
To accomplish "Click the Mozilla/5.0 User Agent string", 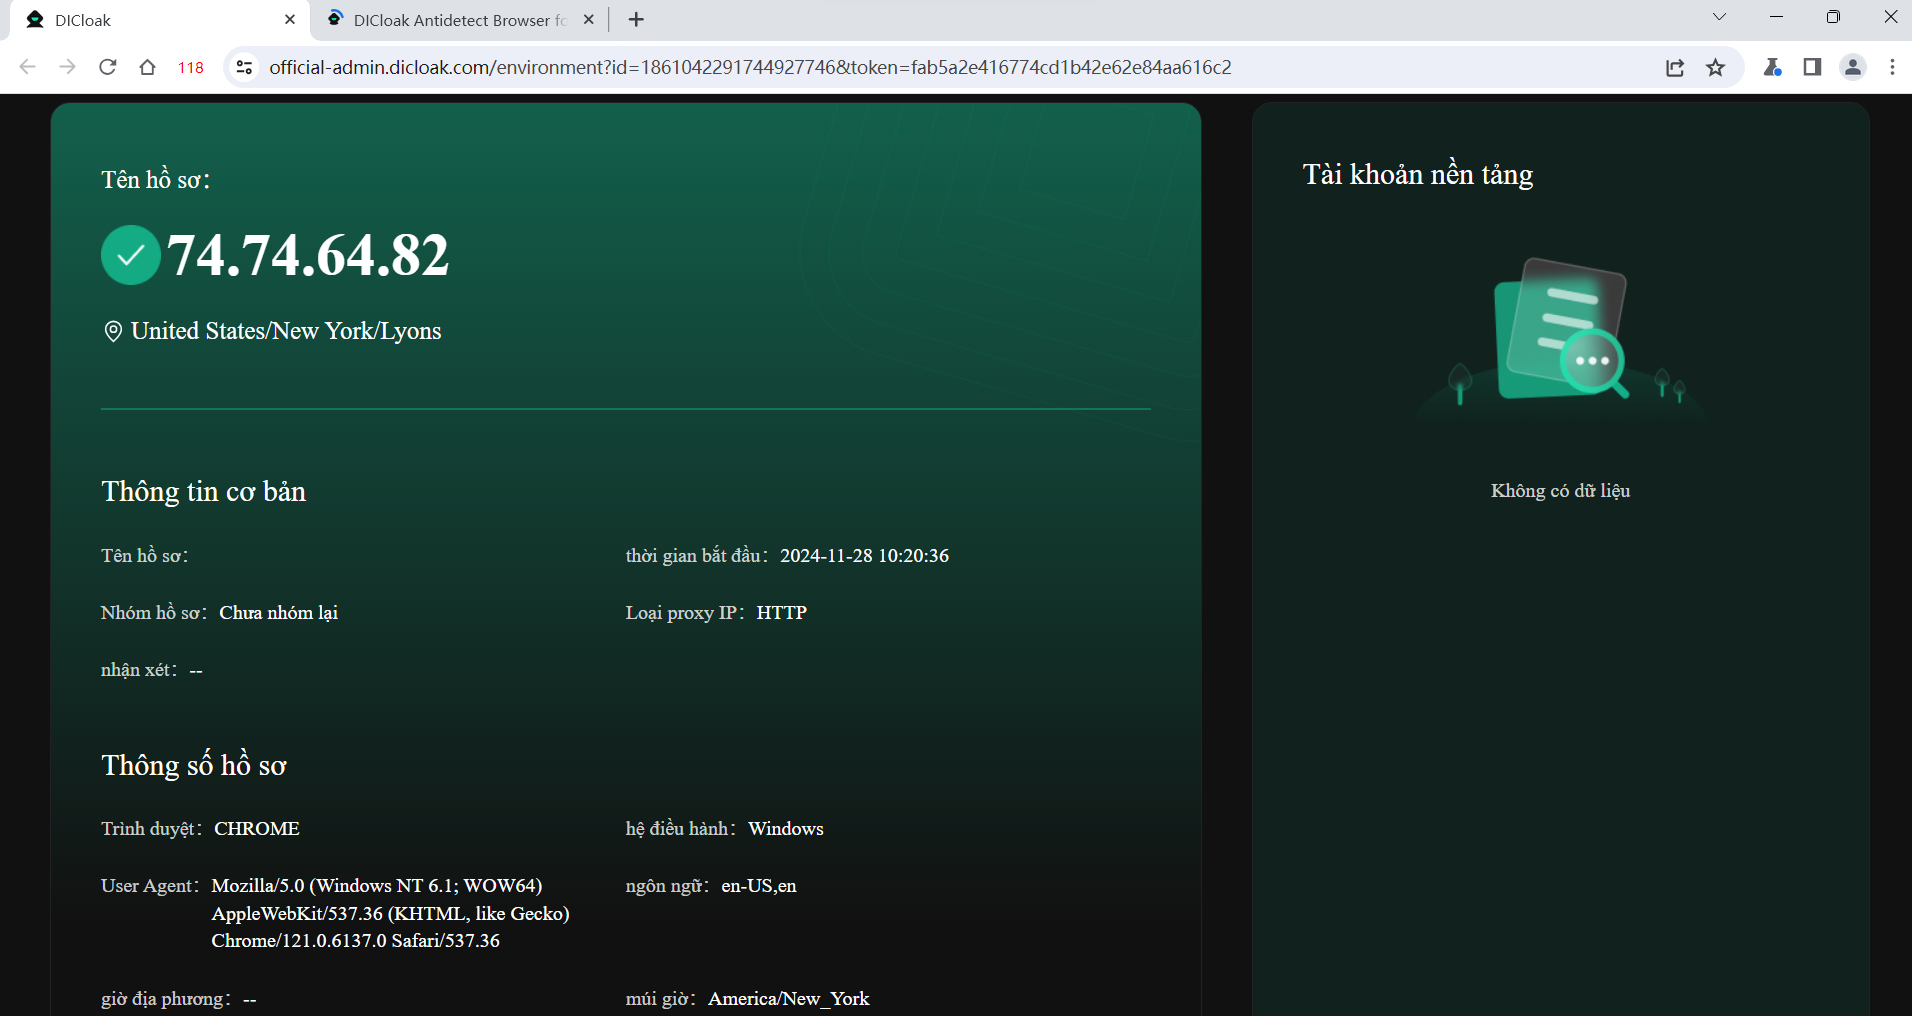I will click(x=390, y=913).
